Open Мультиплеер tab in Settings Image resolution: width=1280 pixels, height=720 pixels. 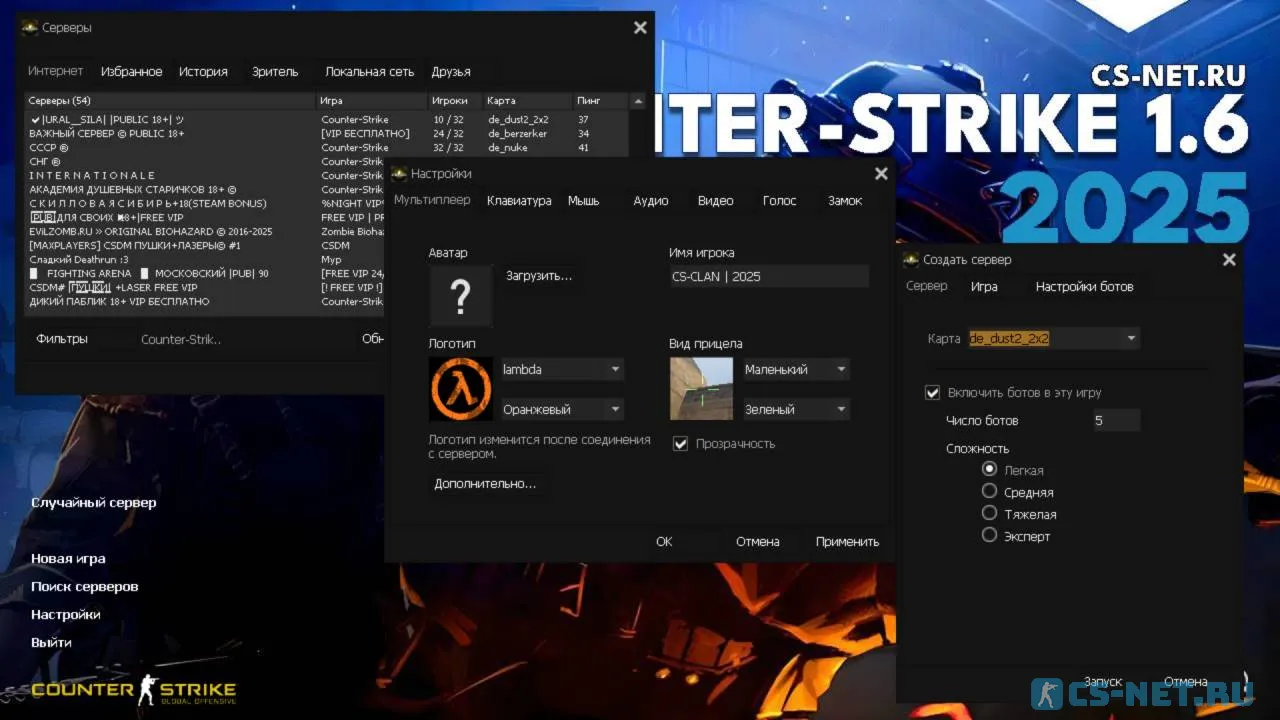point(432,201)
